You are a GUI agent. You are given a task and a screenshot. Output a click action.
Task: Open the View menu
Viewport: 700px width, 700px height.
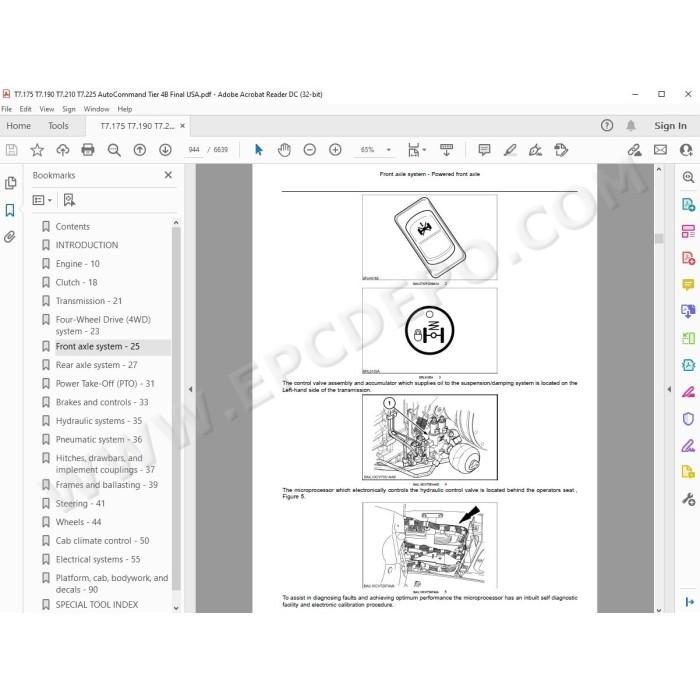click(x=46, y=109)
